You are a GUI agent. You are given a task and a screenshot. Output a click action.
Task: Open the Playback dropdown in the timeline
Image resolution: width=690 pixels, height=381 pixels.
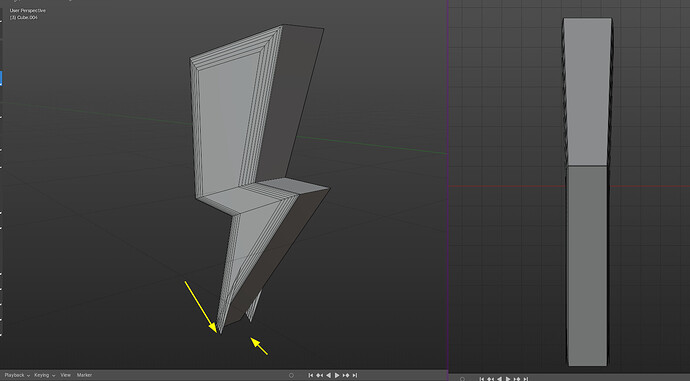(x=17, y=375)
